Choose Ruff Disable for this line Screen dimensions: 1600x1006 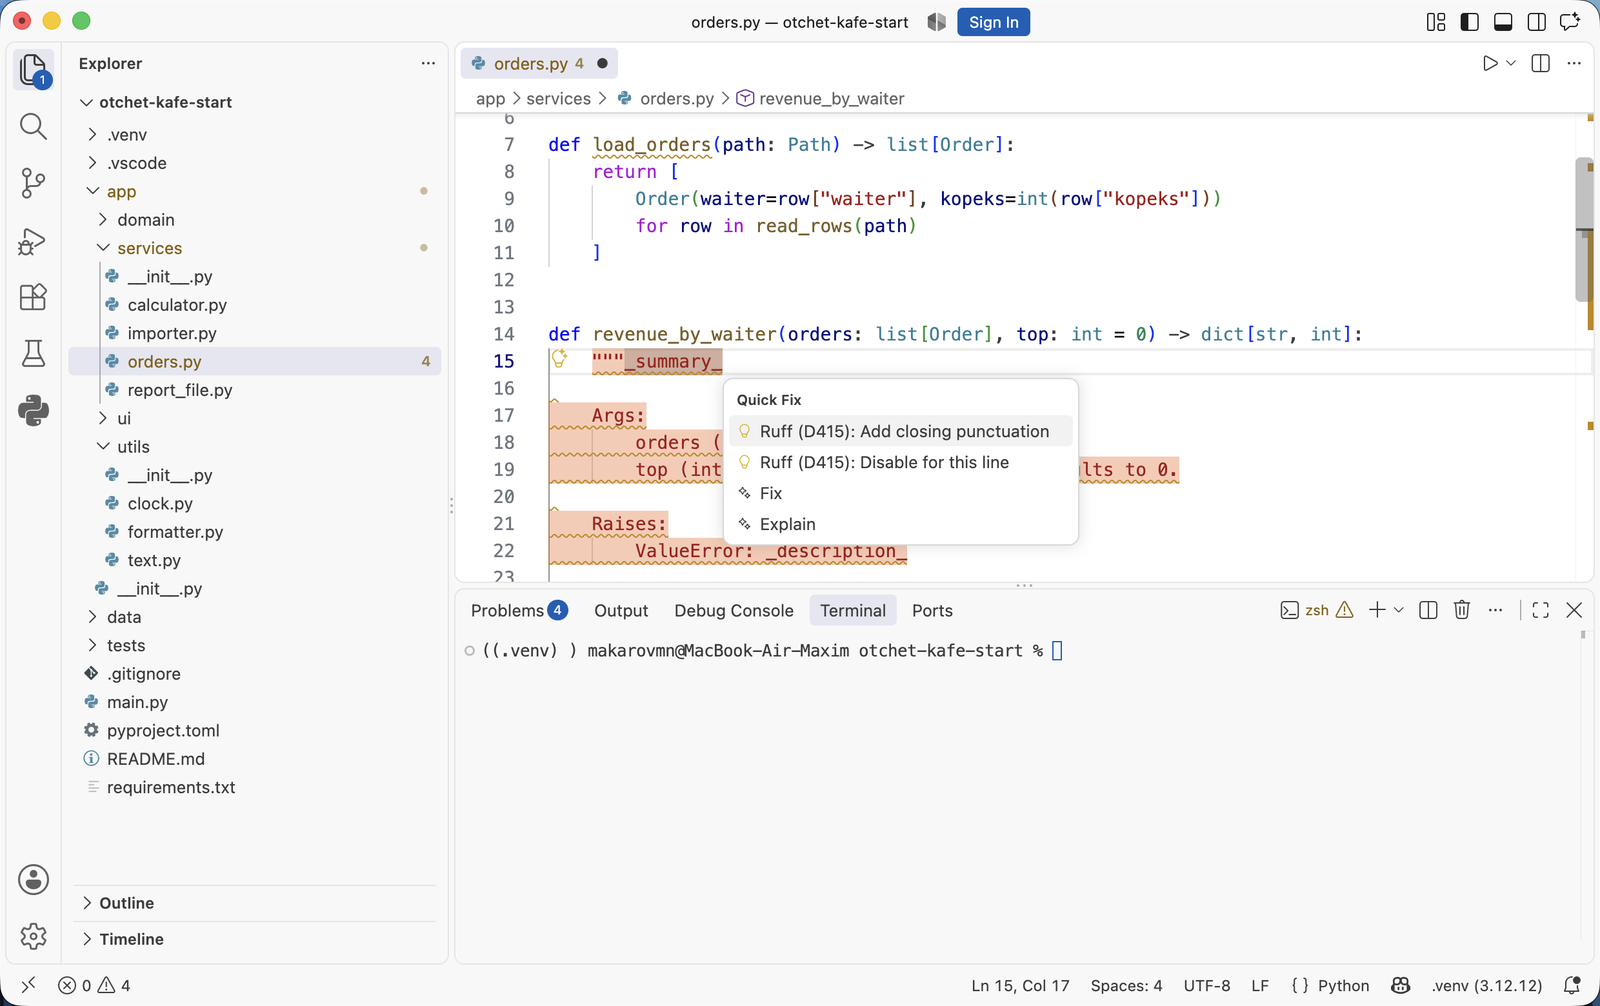click(x=901, y=462)
